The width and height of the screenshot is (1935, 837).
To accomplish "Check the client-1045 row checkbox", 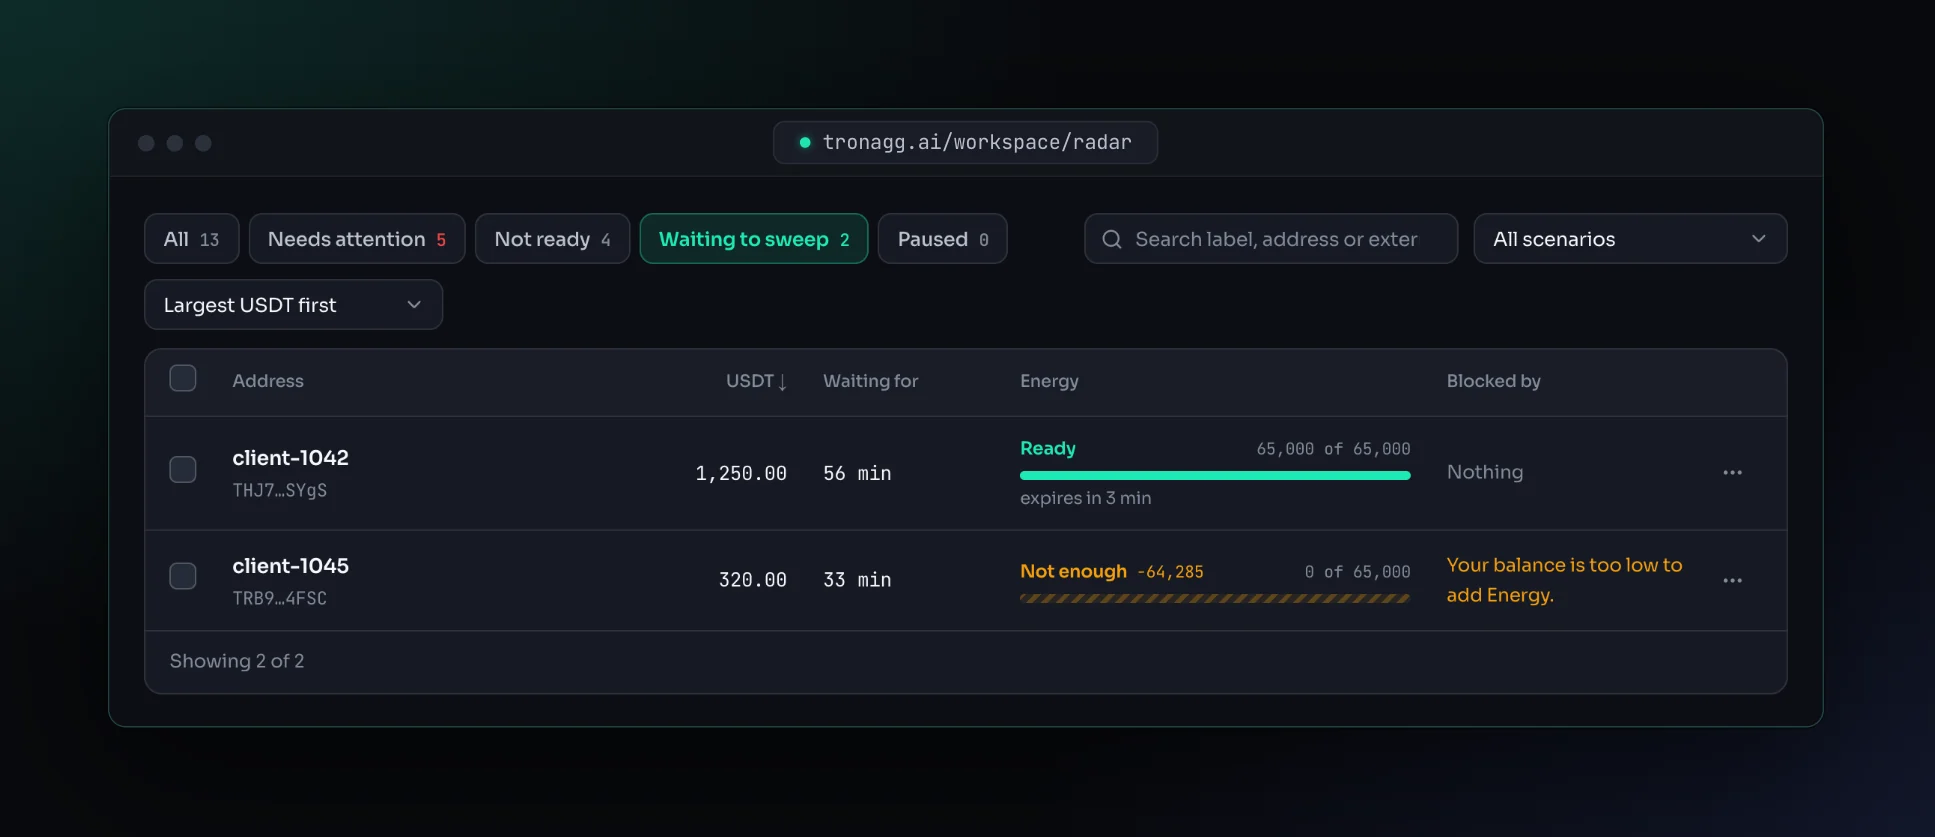I will pyautogui.click(x=183, y=576).
